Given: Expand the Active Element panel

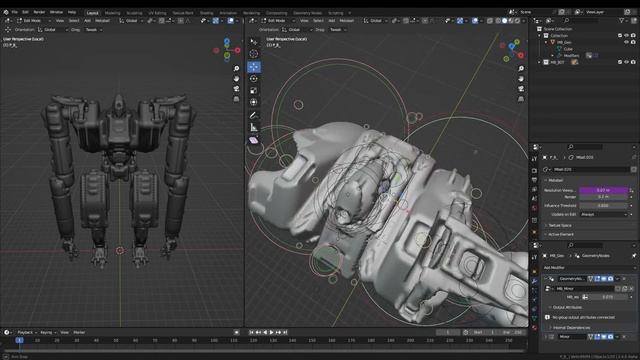Looking at the screenshot, I should [x=561, y=234].
